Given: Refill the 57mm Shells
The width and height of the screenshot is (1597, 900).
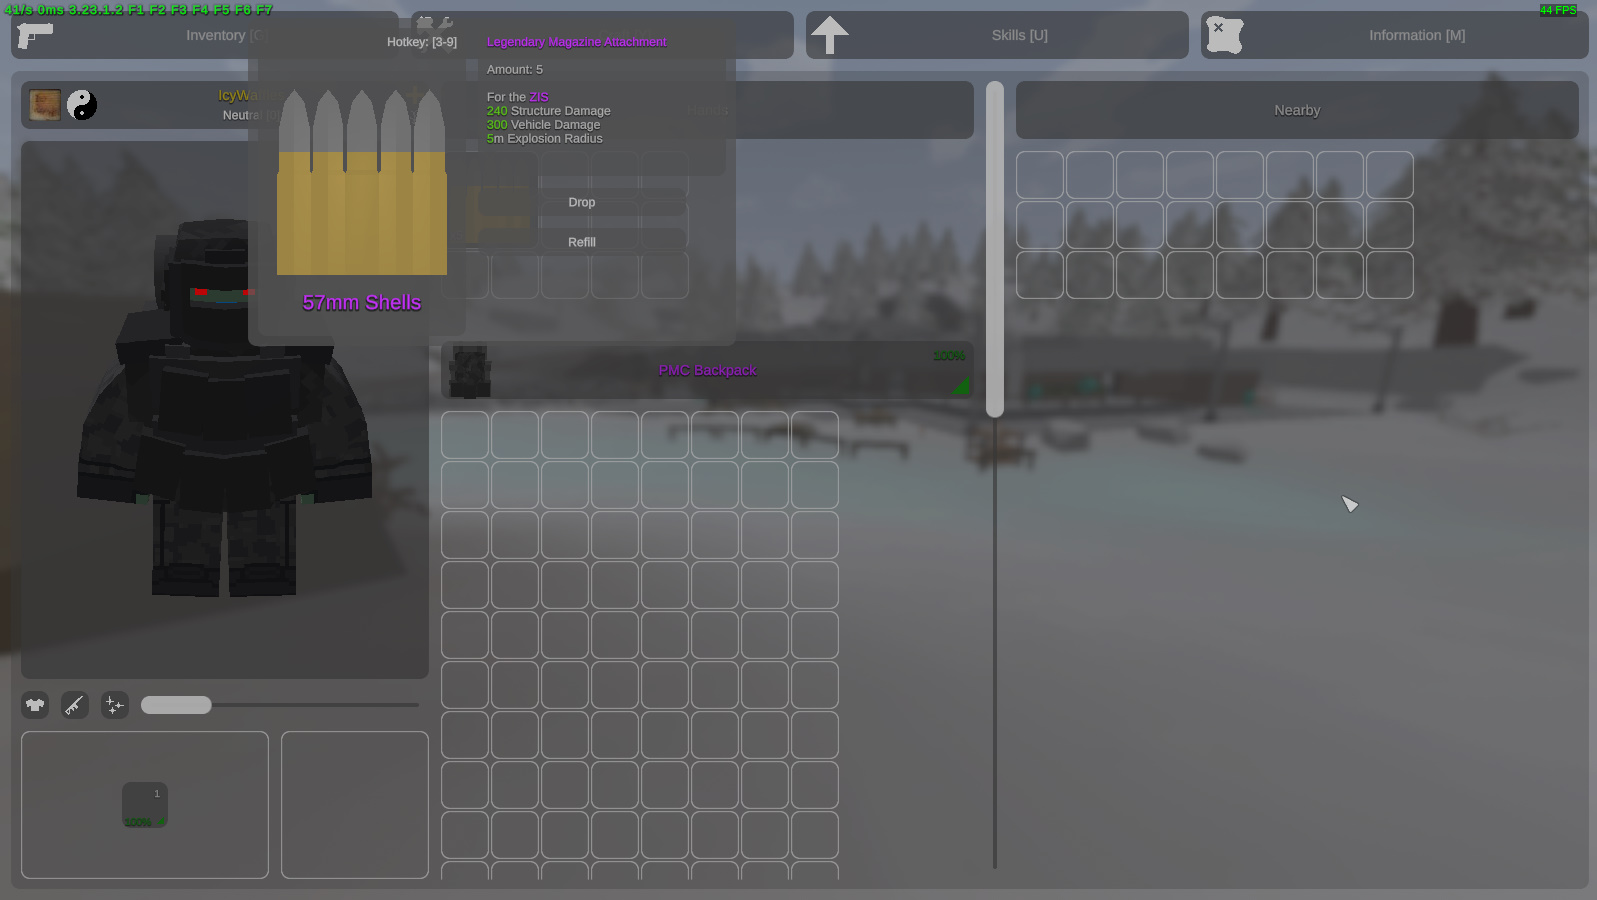Looking at the screenshot, I should (582, 242).
